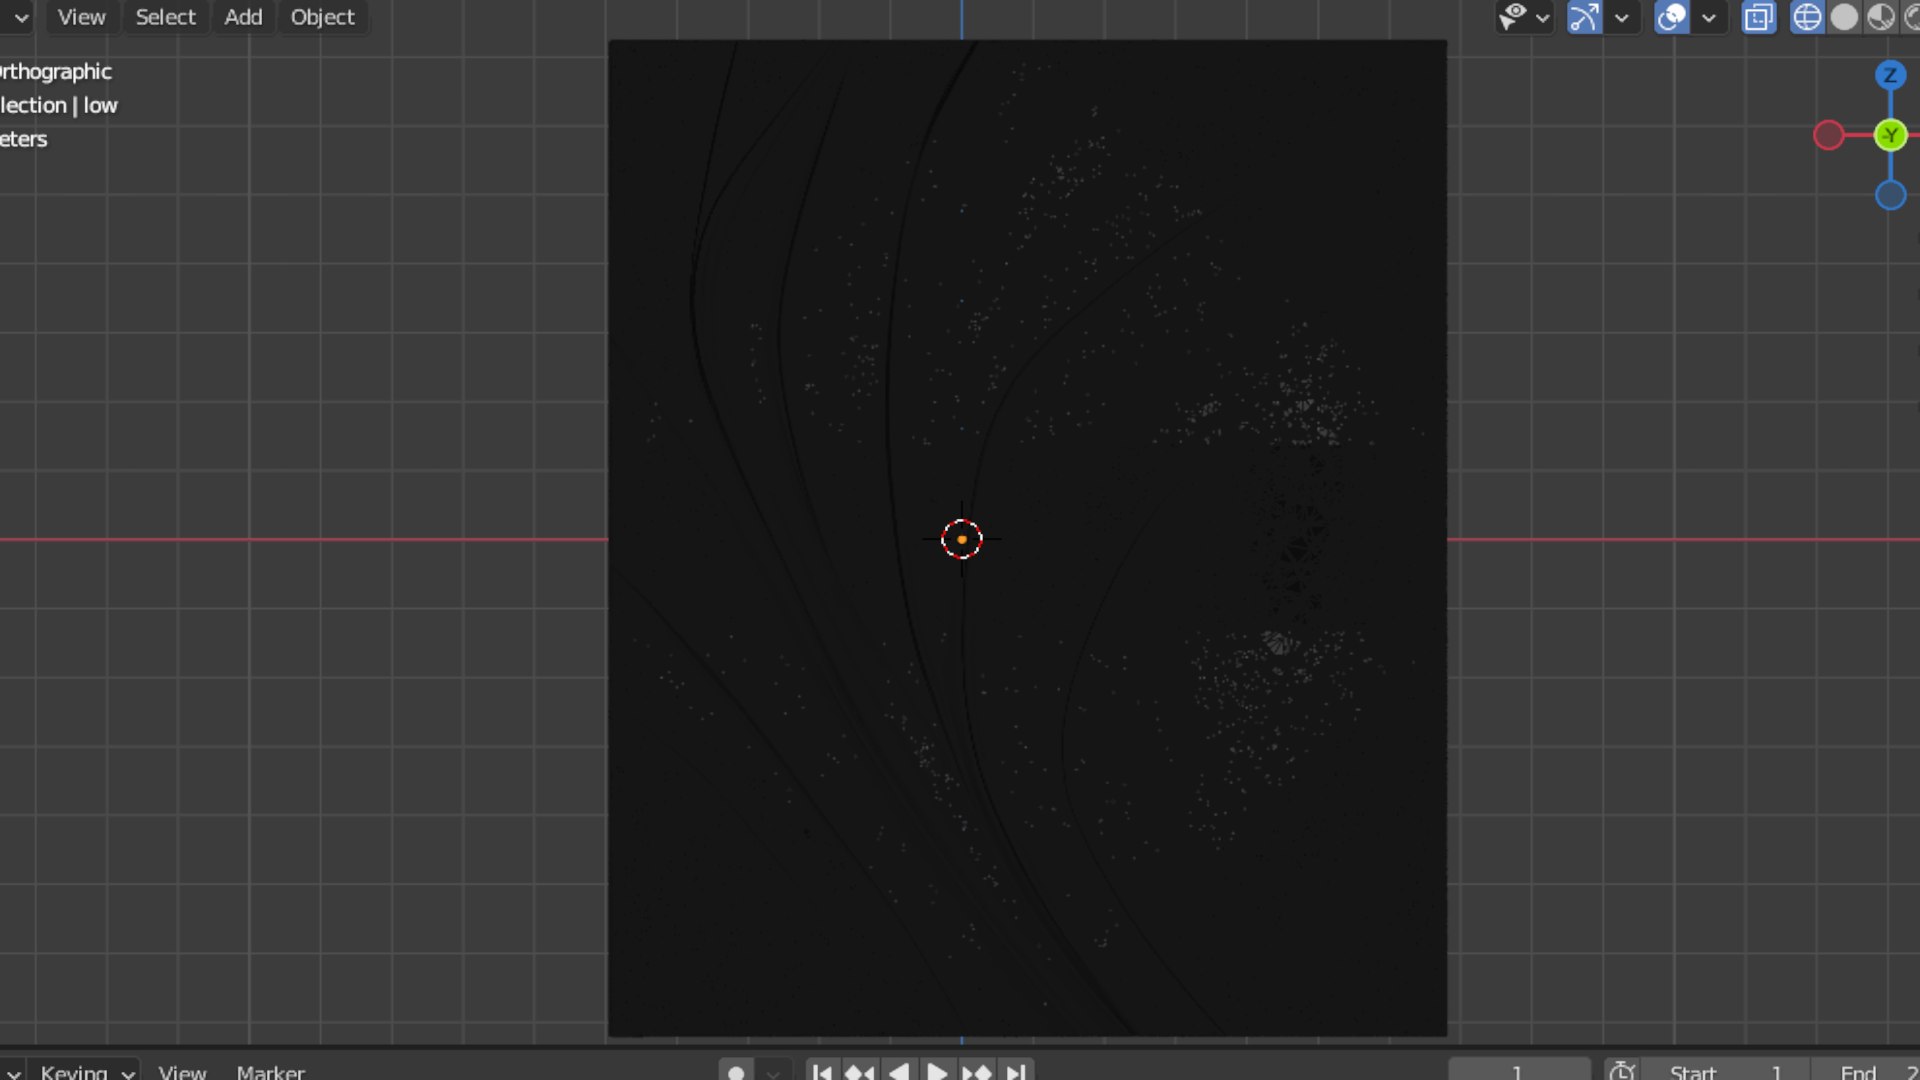Expand the overlays options dropdown arrow

[x=1708, y=17]
